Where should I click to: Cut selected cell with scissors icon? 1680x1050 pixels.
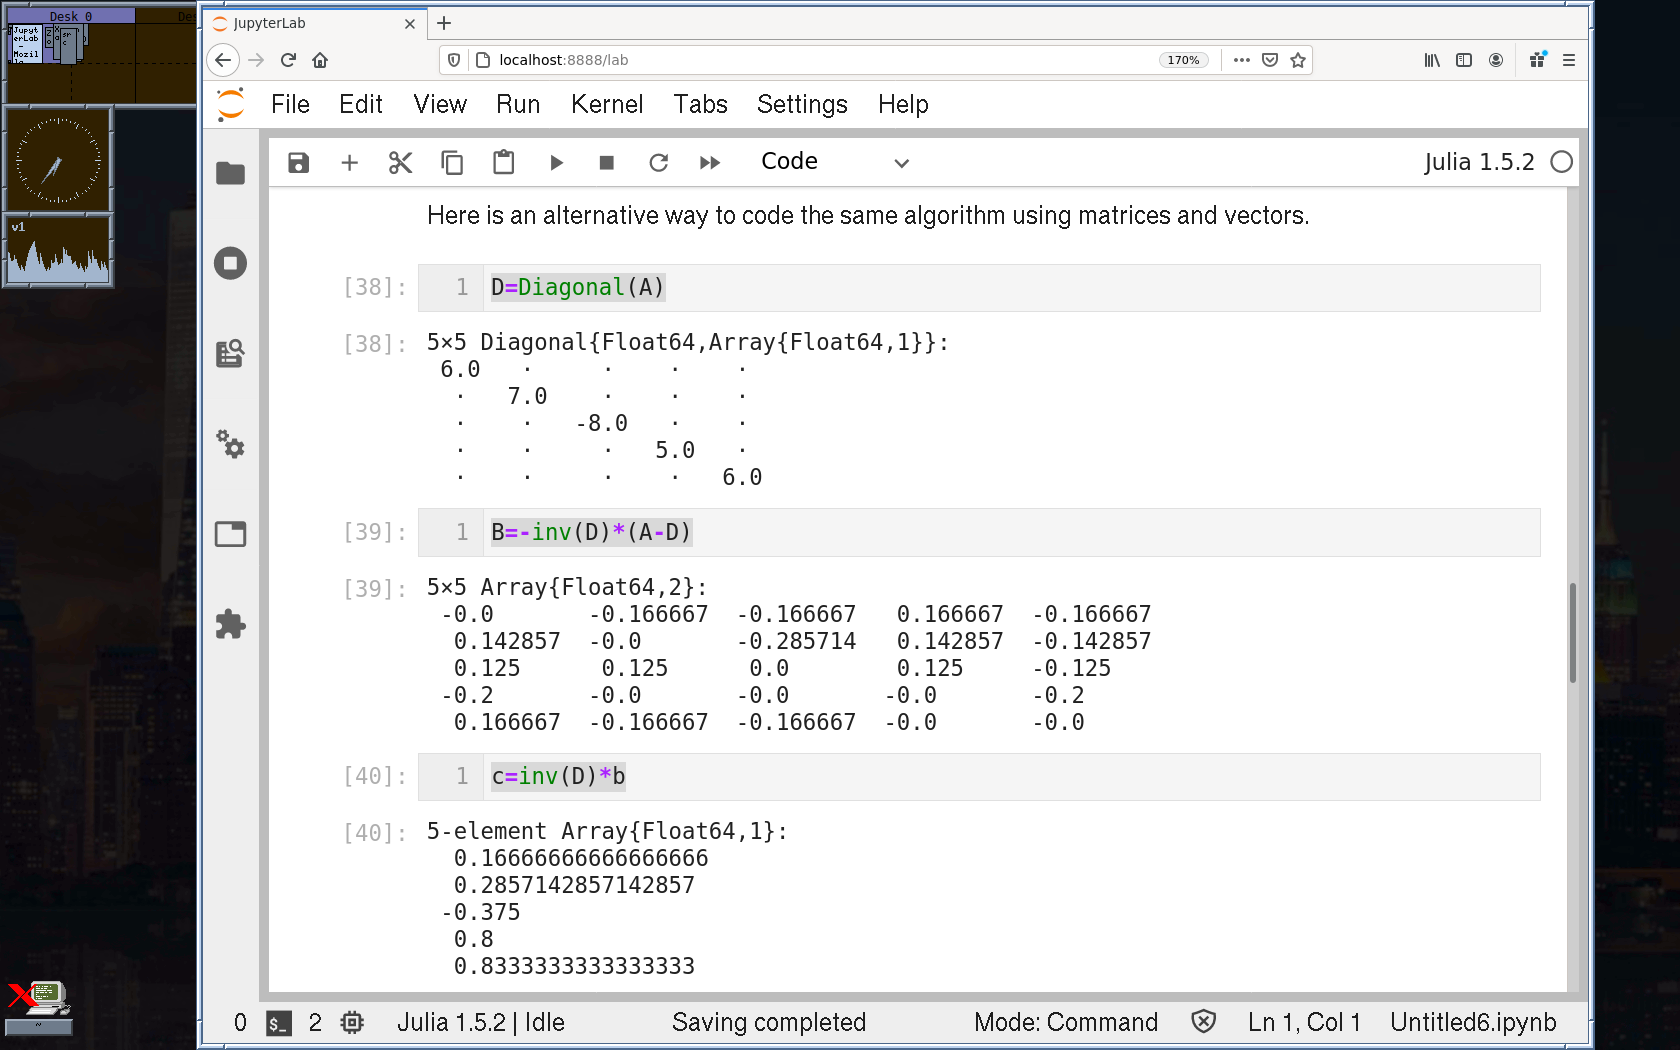tap(400, 163)
